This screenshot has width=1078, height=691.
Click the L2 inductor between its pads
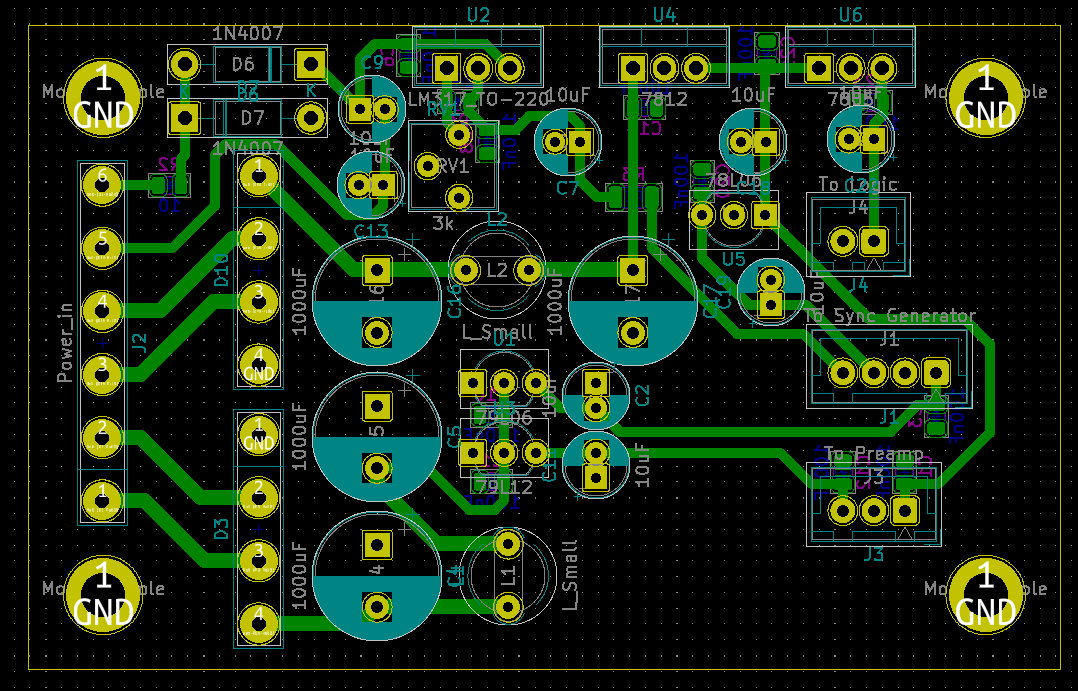(x=497, y=270)
